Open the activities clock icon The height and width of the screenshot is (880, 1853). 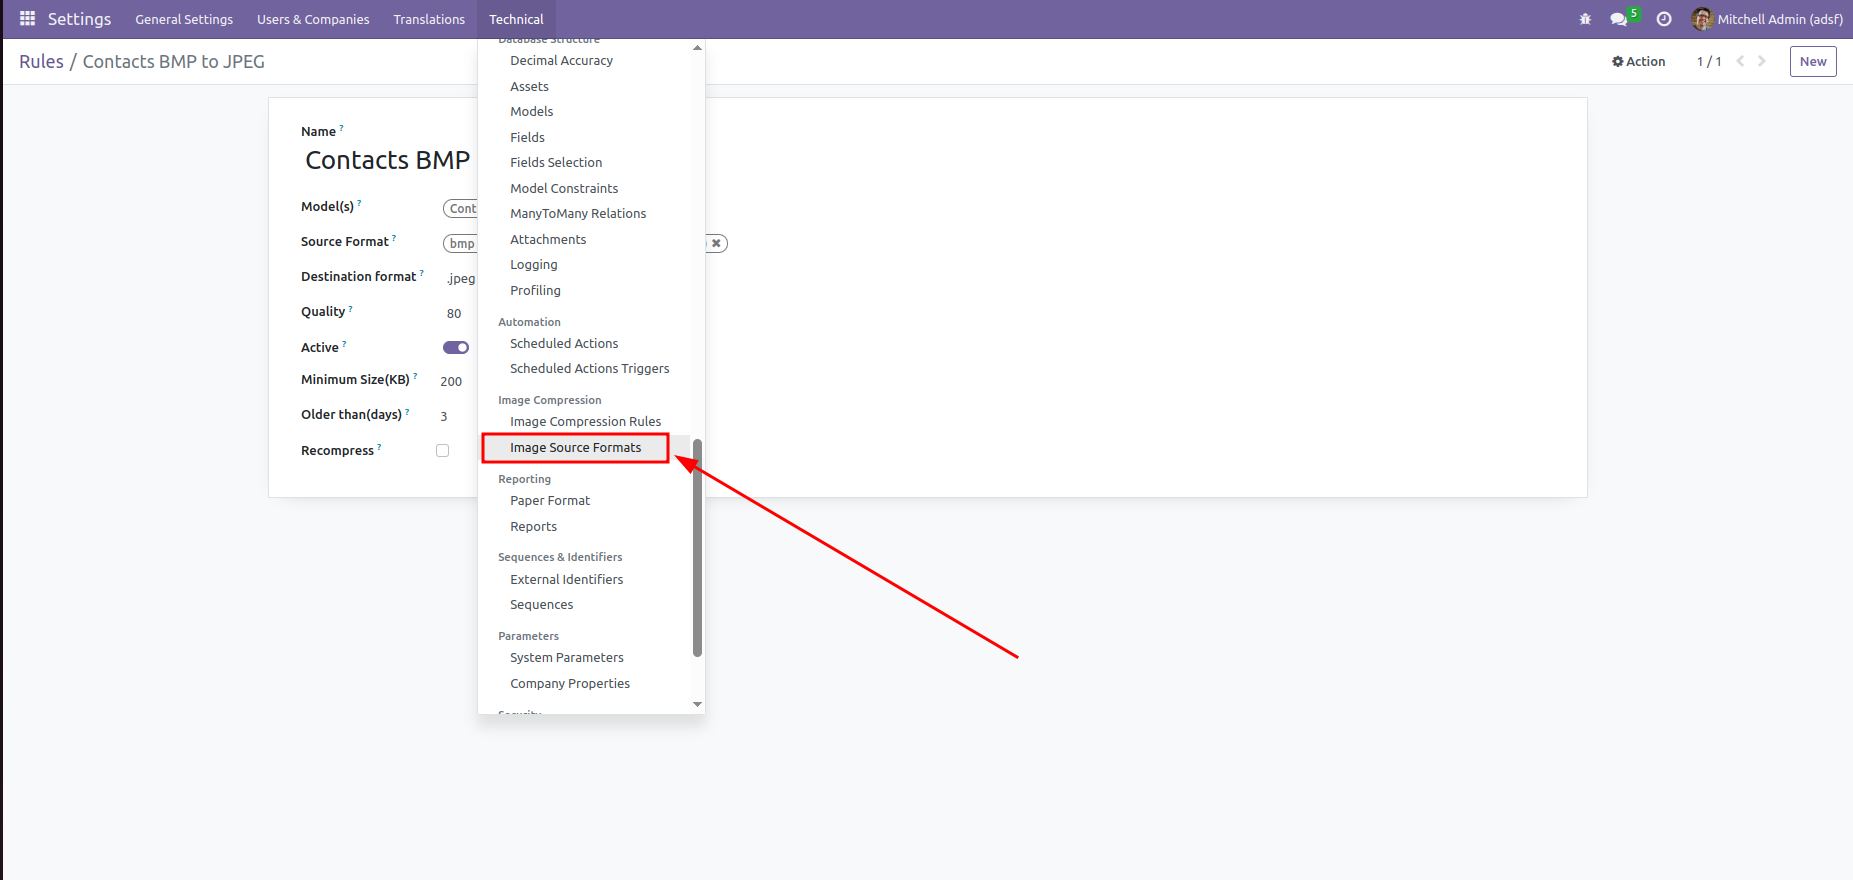[x=1664, y=19]
